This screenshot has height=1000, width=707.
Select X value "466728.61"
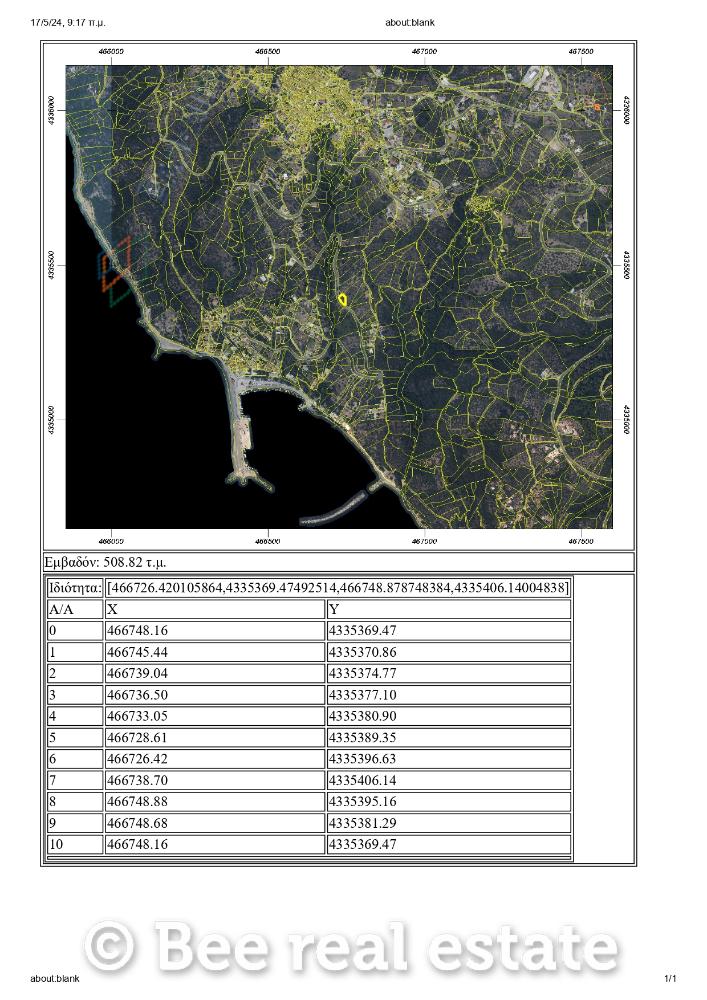click(x=138, y=737)
